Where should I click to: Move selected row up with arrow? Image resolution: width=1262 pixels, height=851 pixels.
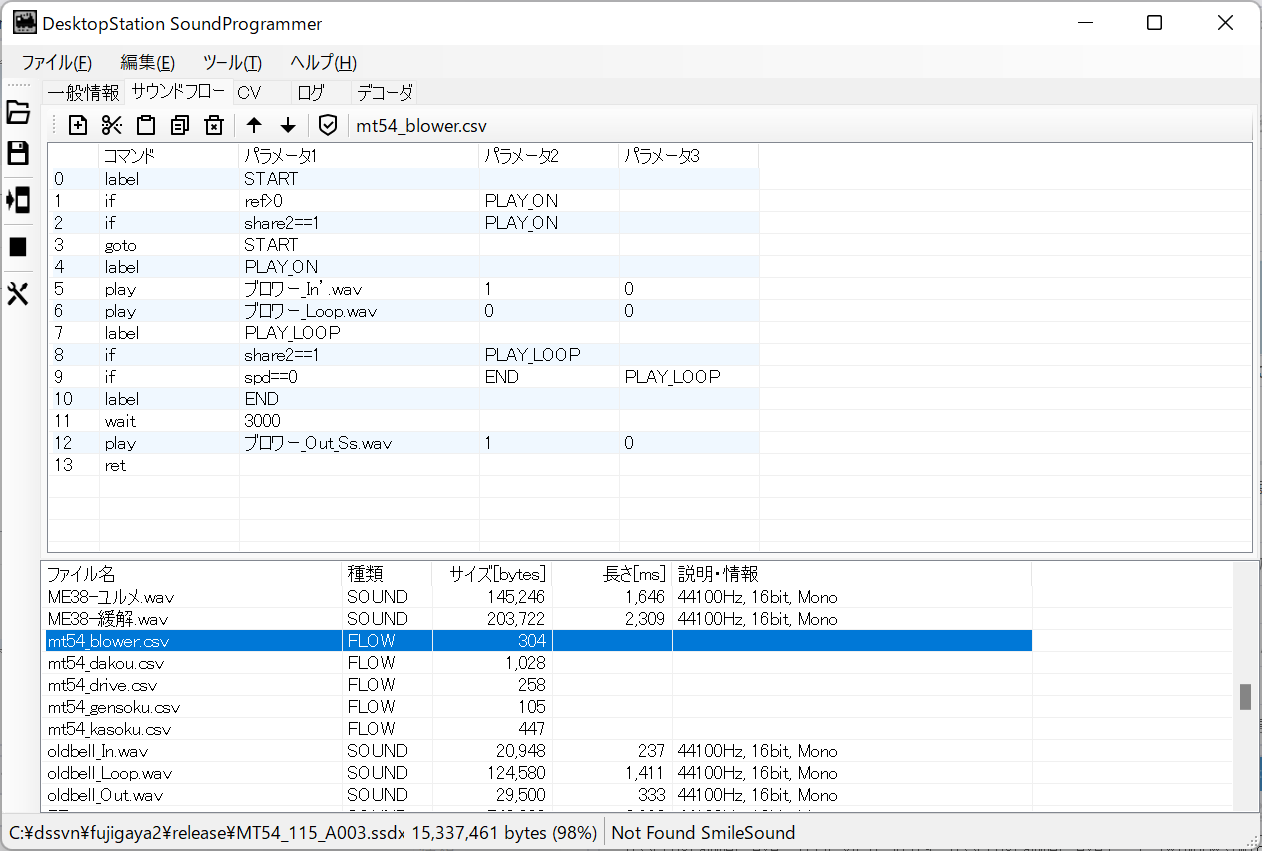254,125
